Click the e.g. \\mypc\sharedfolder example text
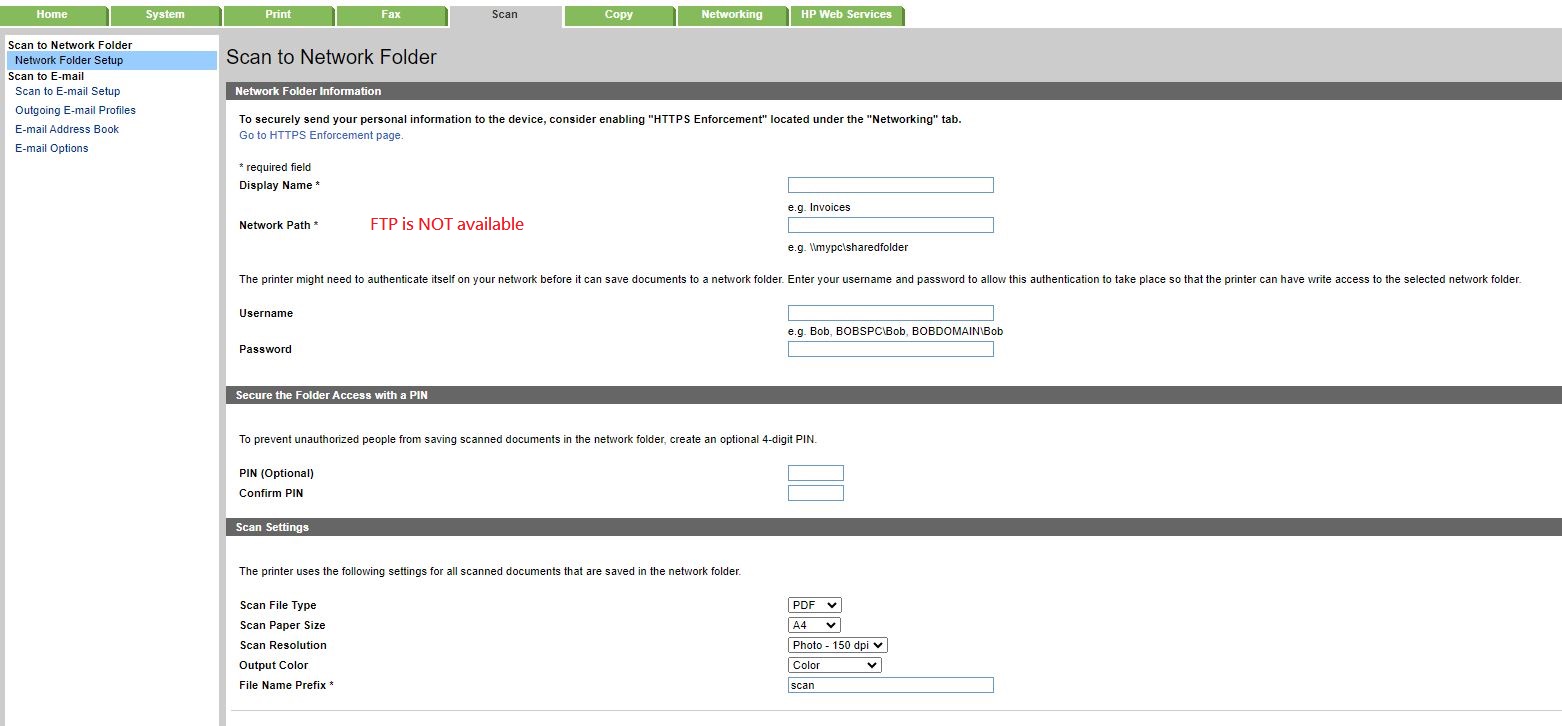 (848, 247)
